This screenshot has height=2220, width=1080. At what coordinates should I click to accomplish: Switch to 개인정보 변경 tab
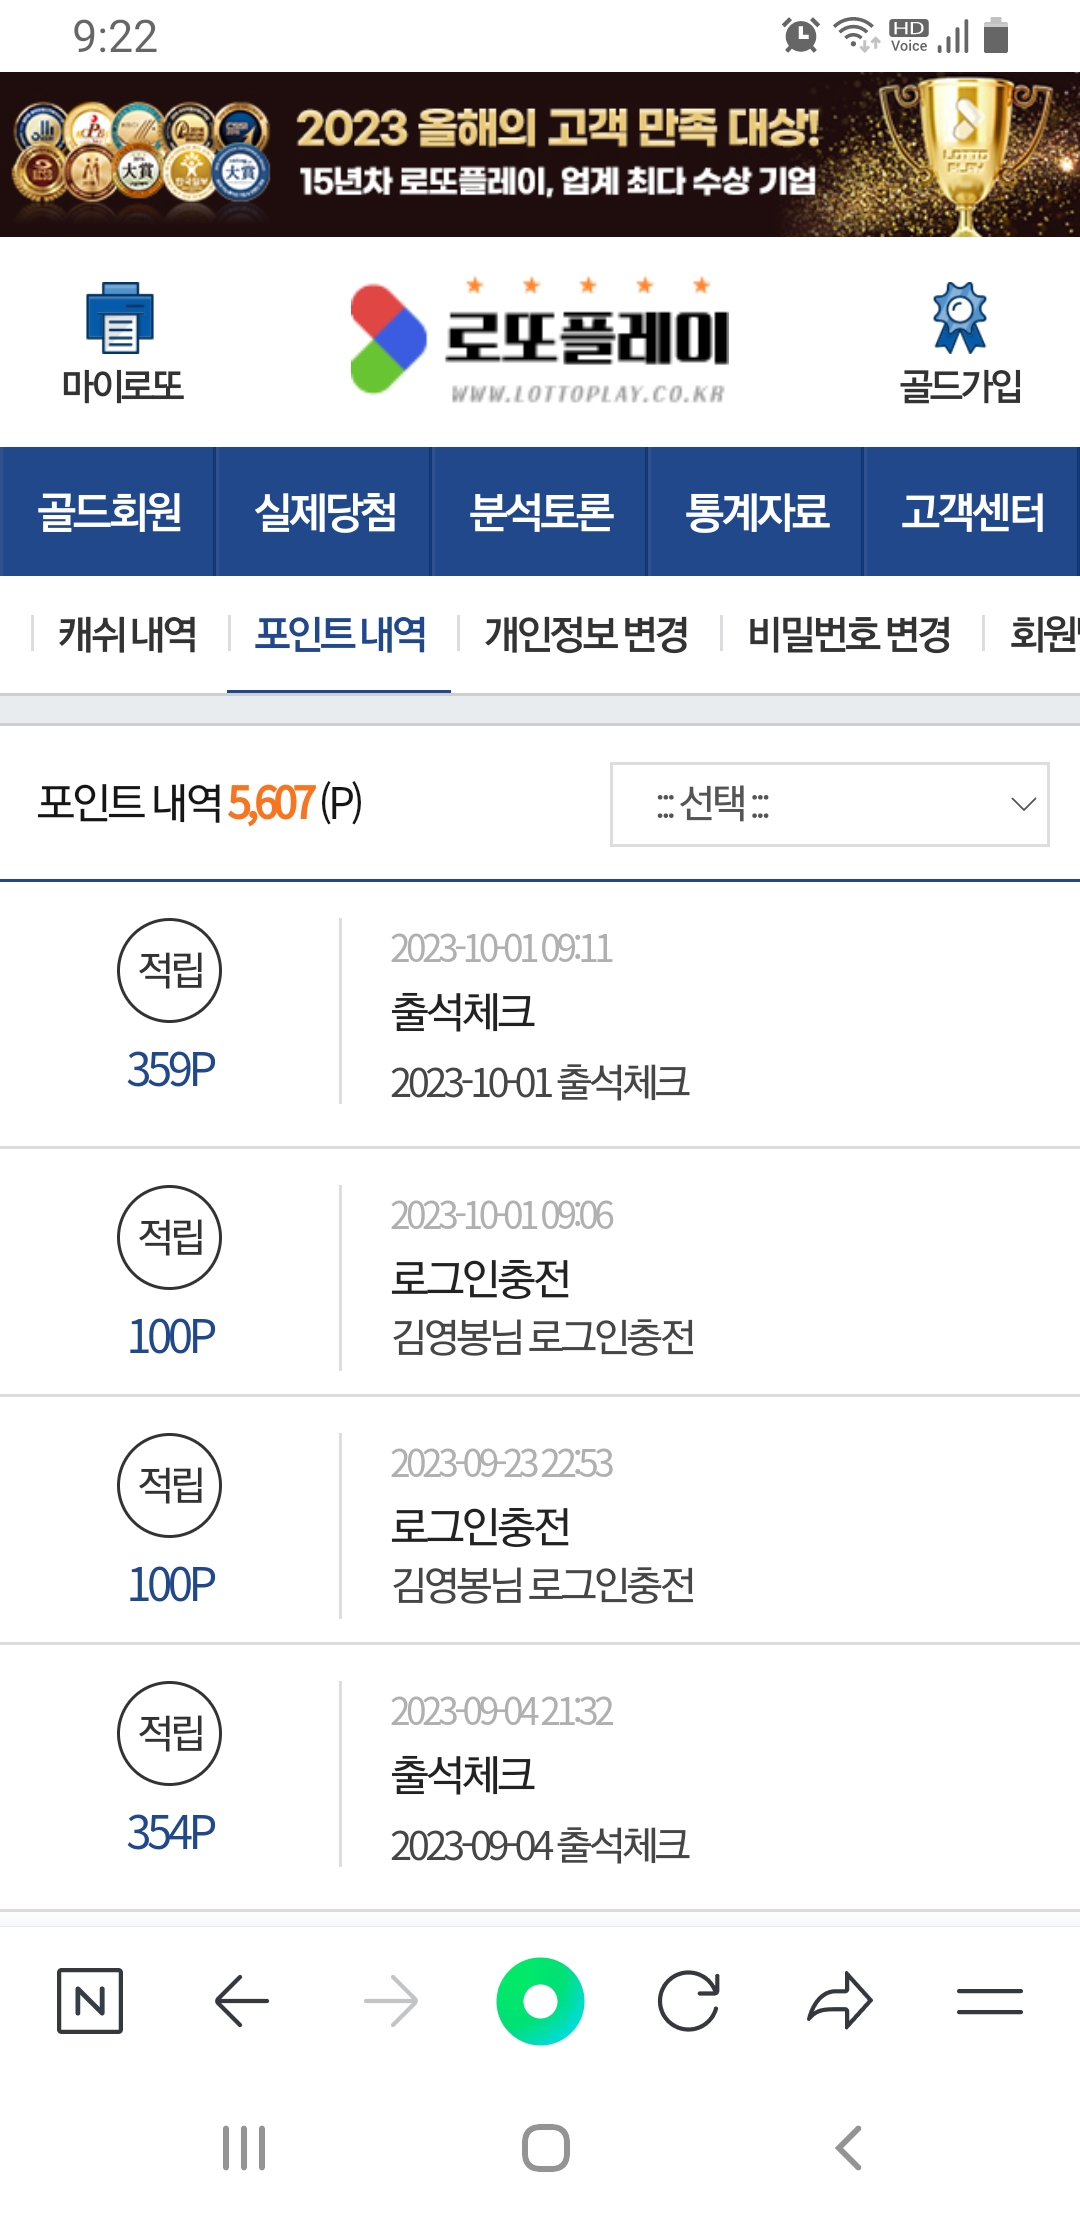pos(586,634)
